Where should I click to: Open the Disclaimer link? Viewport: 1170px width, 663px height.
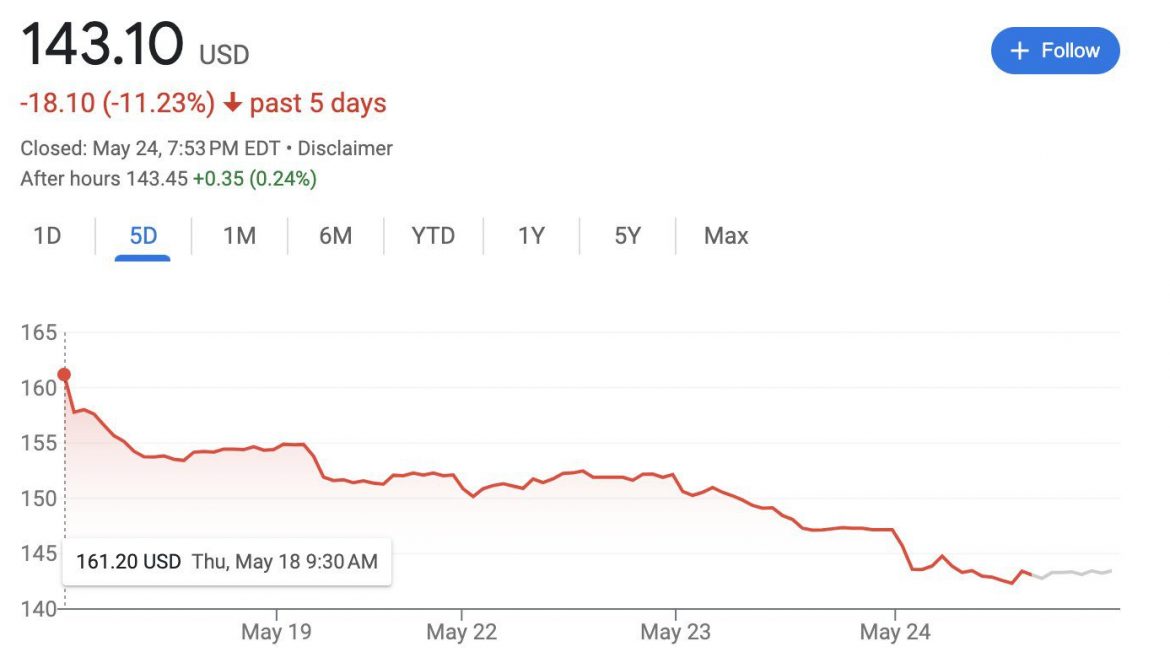pos(345,149)
